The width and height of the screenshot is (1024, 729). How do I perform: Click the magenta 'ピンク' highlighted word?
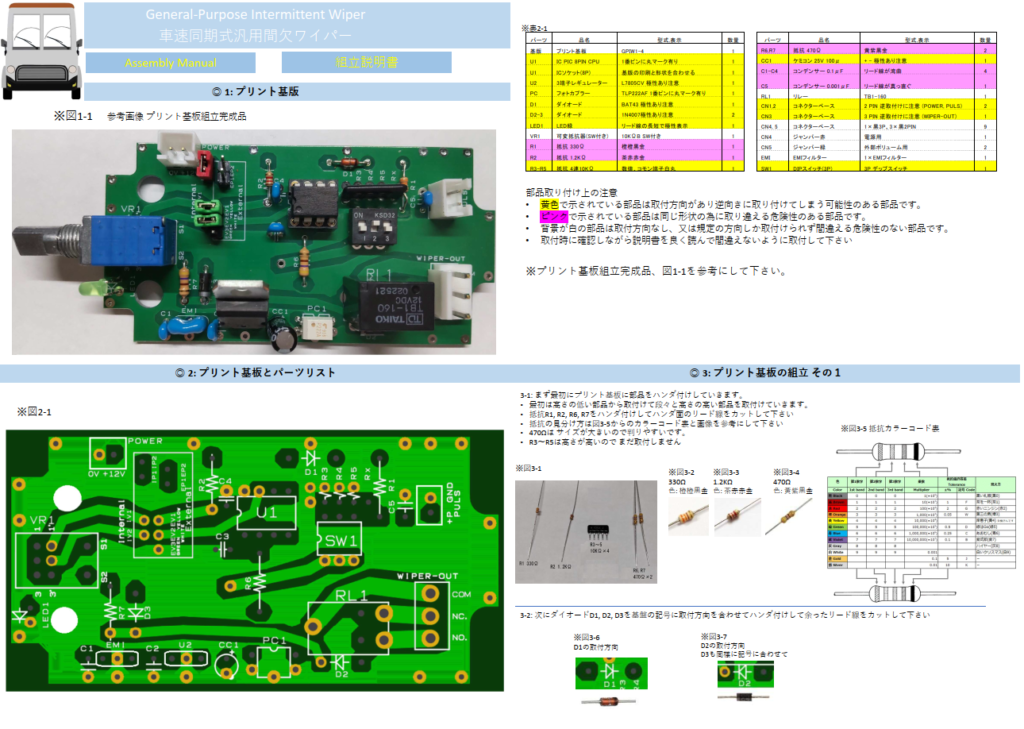point(554,216)
